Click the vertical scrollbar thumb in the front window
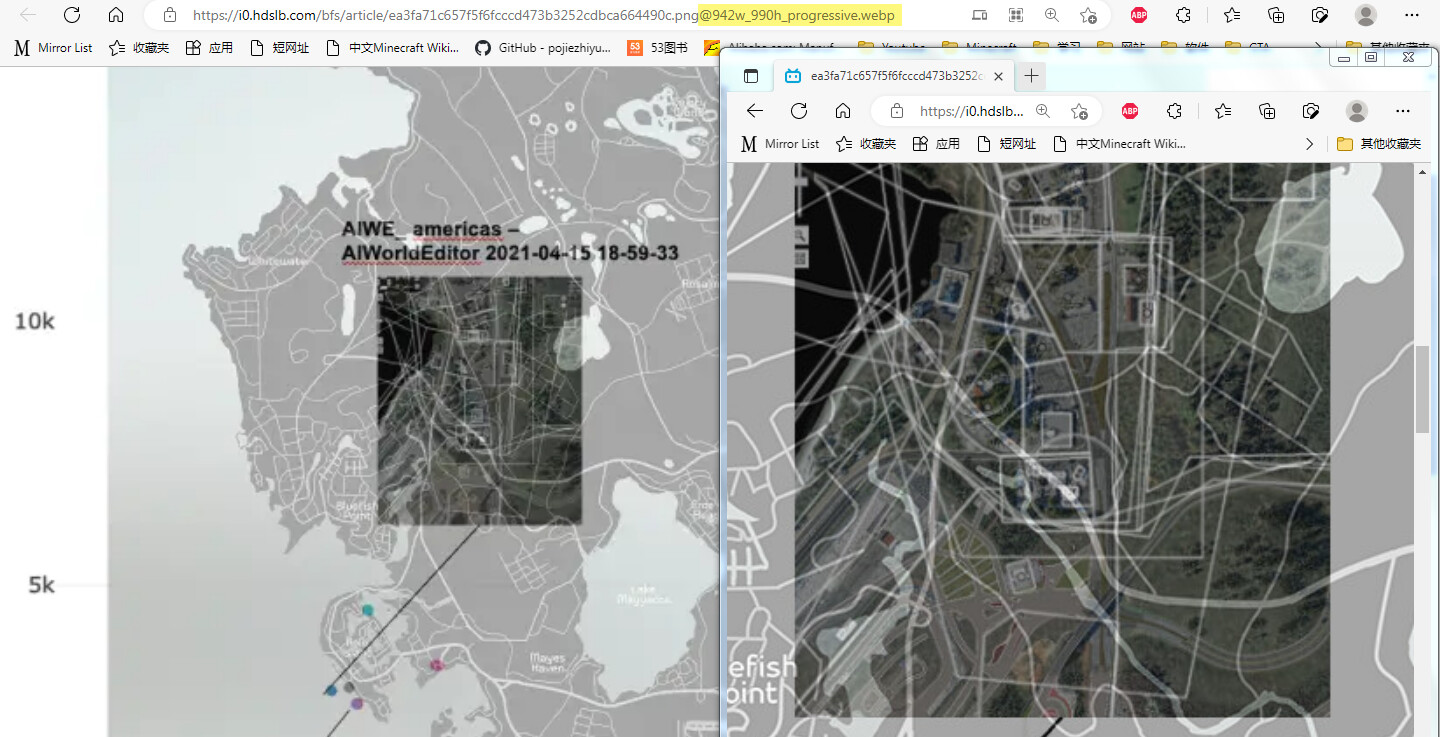The height and width of the screenshot is (737, 1440). [x=1422, y=389]
